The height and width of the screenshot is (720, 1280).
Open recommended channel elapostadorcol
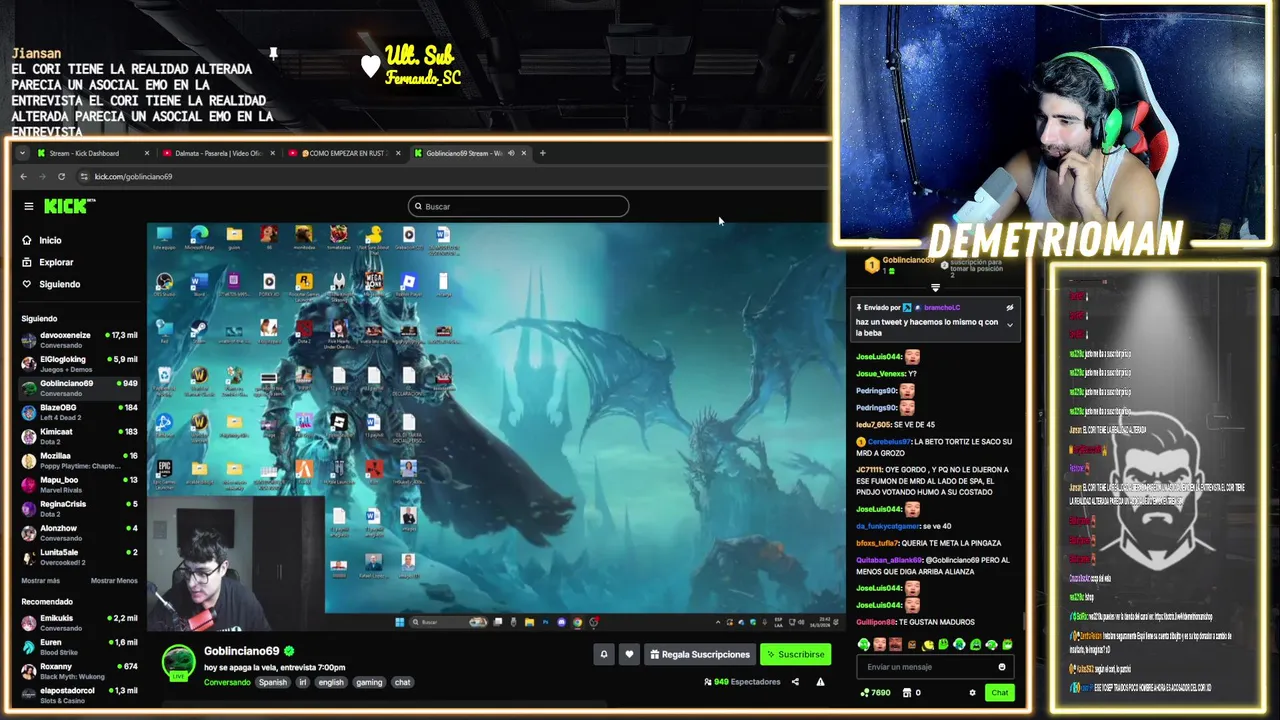tap(79, 695)
